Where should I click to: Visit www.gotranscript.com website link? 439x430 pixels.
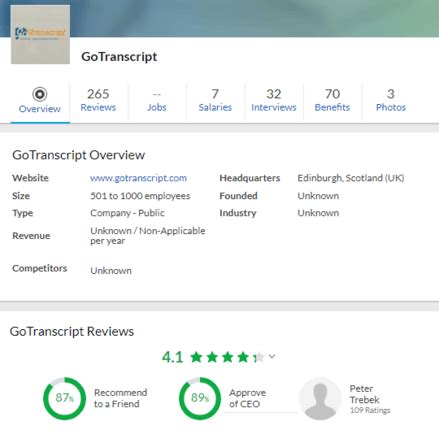point(138,178)
